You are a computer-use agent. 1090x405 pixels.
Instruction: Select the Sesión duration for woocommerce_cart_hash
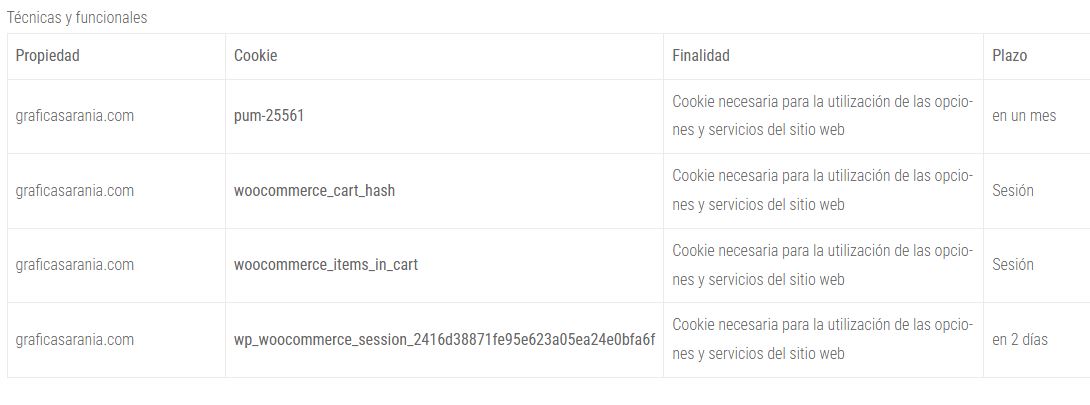coord(1013,190)
